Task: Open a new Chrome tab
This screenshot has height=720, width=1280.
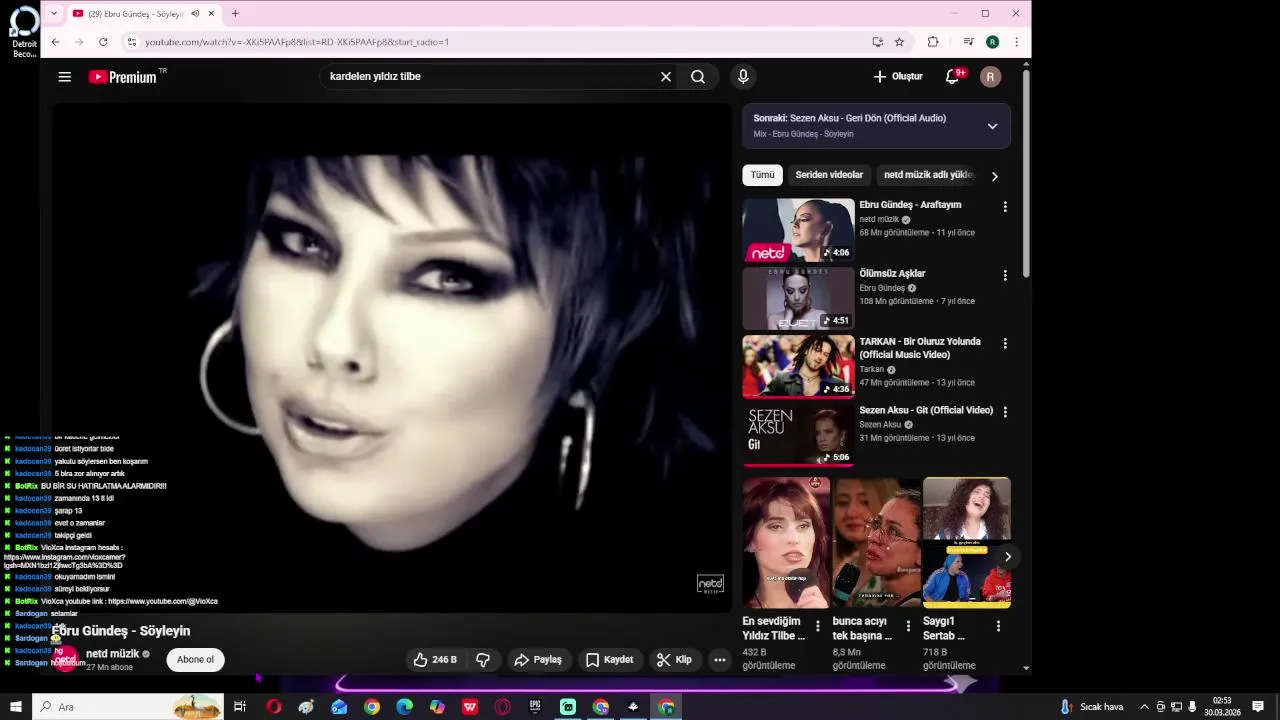Action: pyautogui.click(x=235, y=14)
